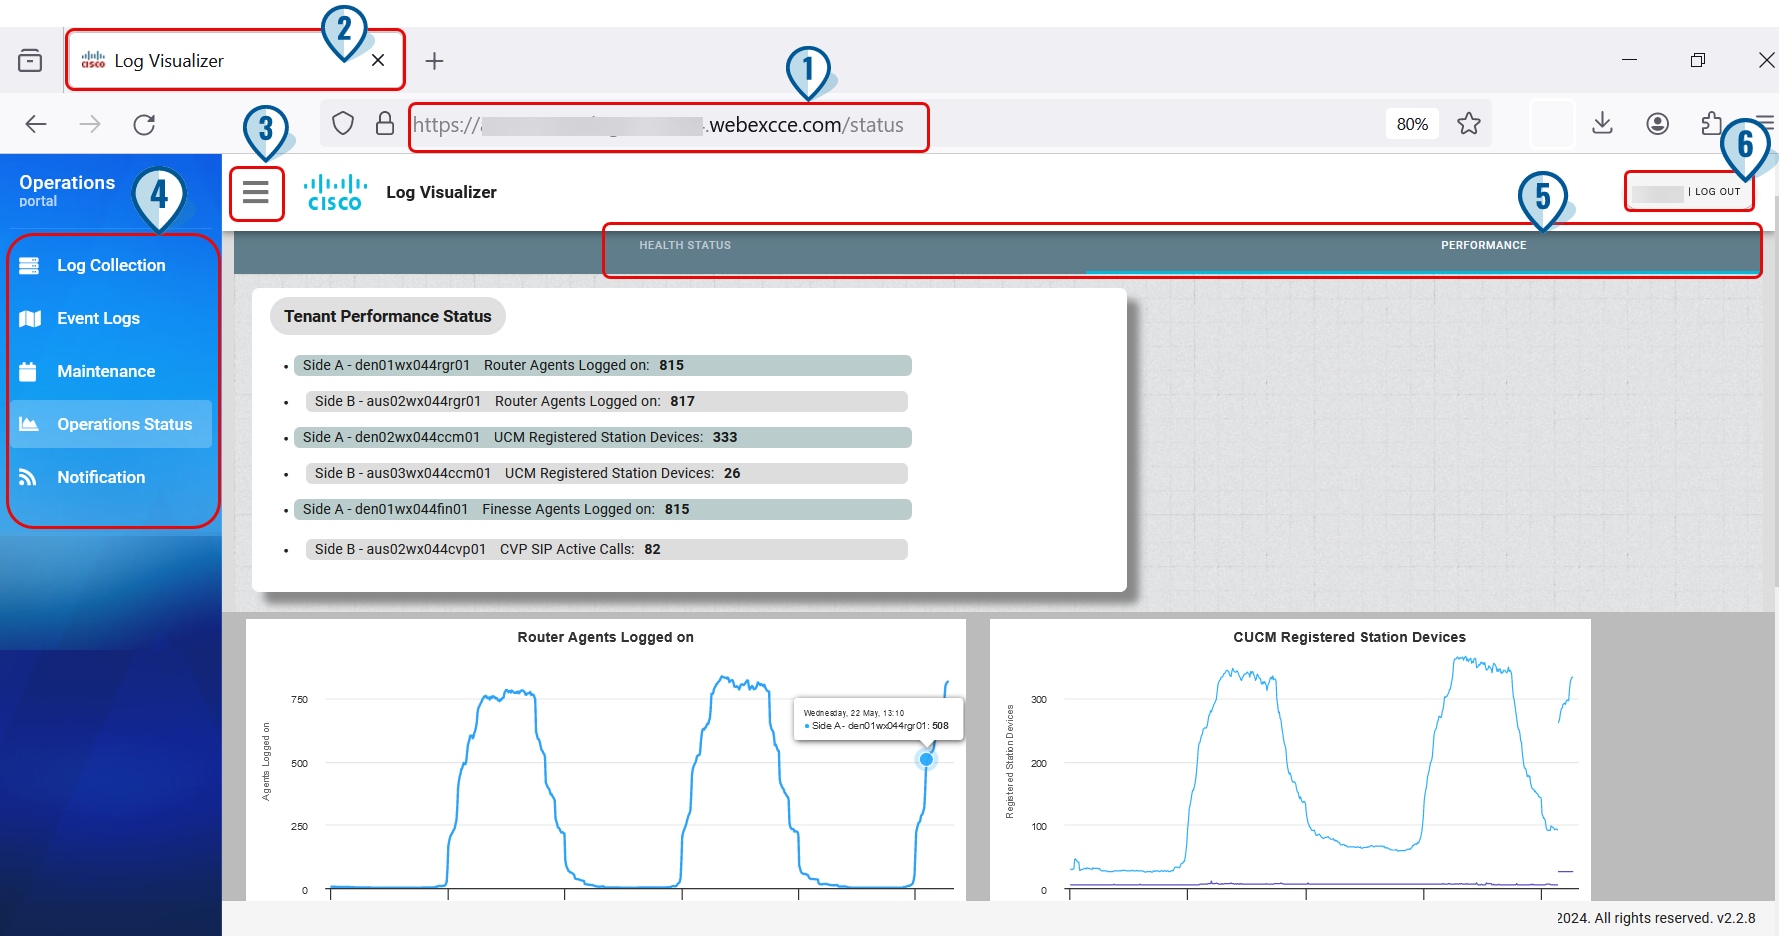Select Side B aus02wx044cvp01 CVP SIP row
1779x936 pixels.
608,549
